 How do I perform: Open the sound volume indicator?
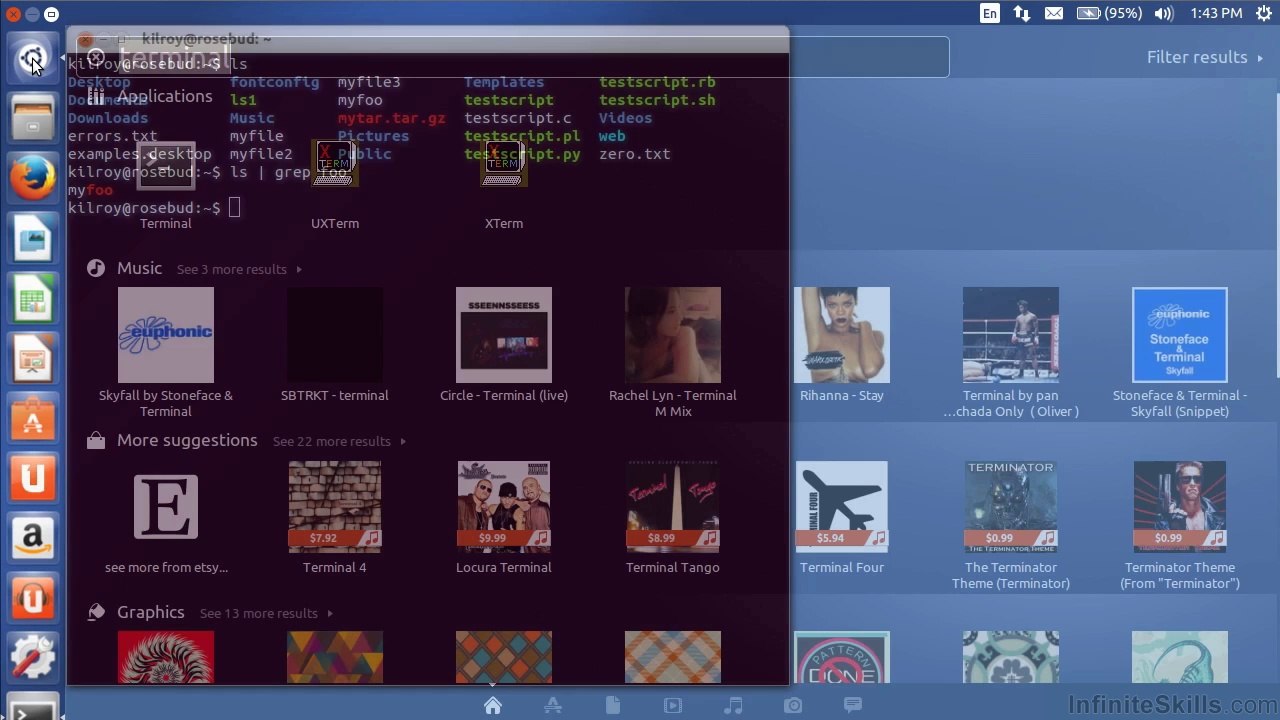click(x=1164, y=13)
